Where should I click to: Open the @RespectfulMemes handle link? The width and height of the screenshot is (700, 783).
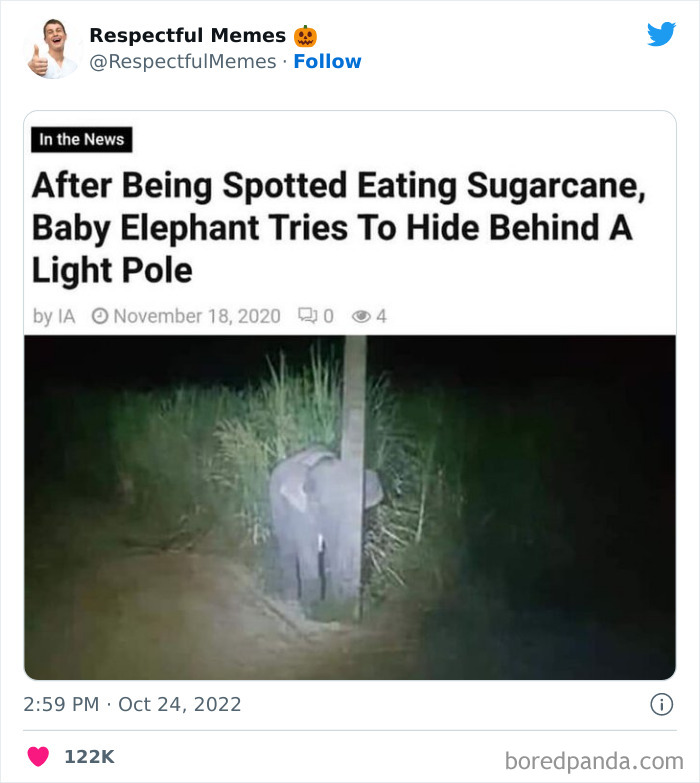[x=182, y=62]
